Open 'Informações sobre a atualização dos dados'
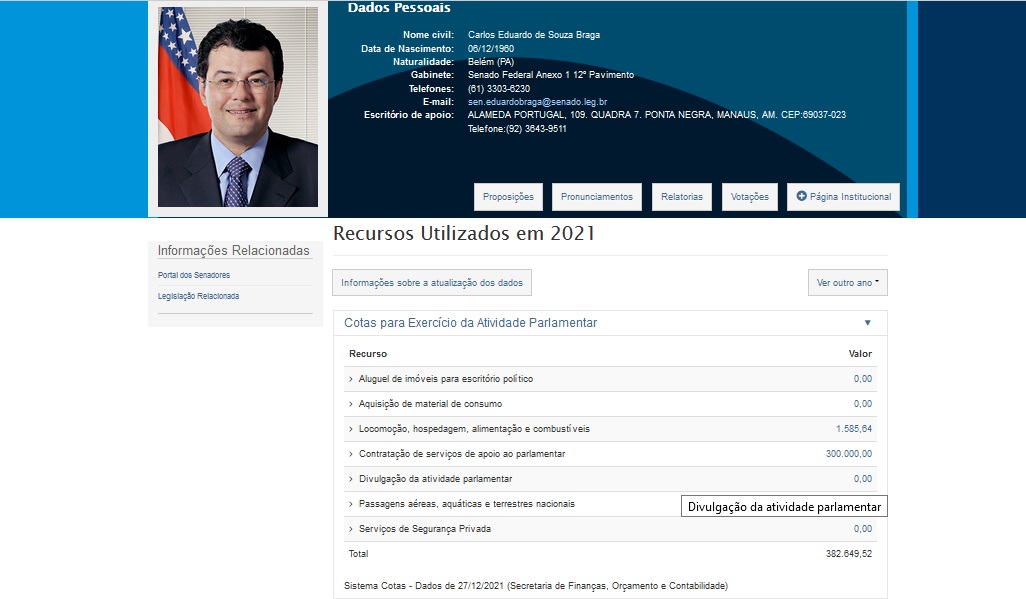Viewport: 1026px width, 599px height. [x=432, y=282]
